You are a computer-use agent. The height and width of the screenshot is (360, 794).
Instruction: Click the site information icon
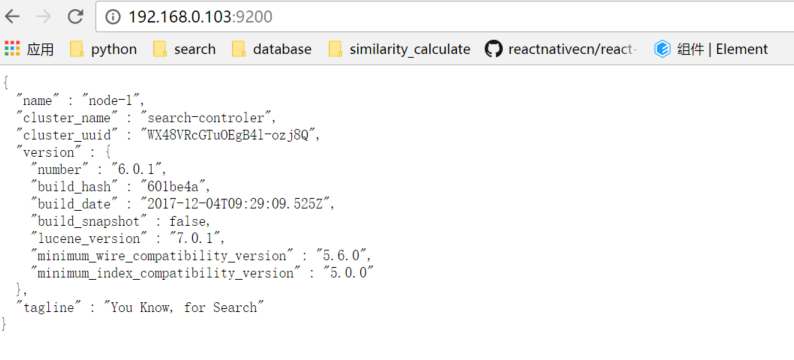point(112,17)
